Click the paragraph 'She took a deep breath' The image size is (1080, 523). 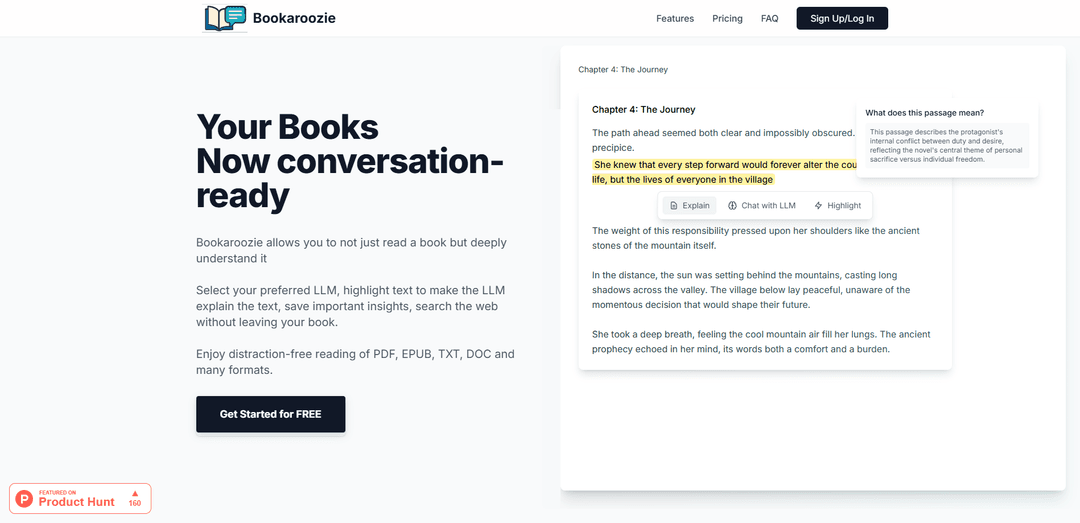(x=761, y=342)
